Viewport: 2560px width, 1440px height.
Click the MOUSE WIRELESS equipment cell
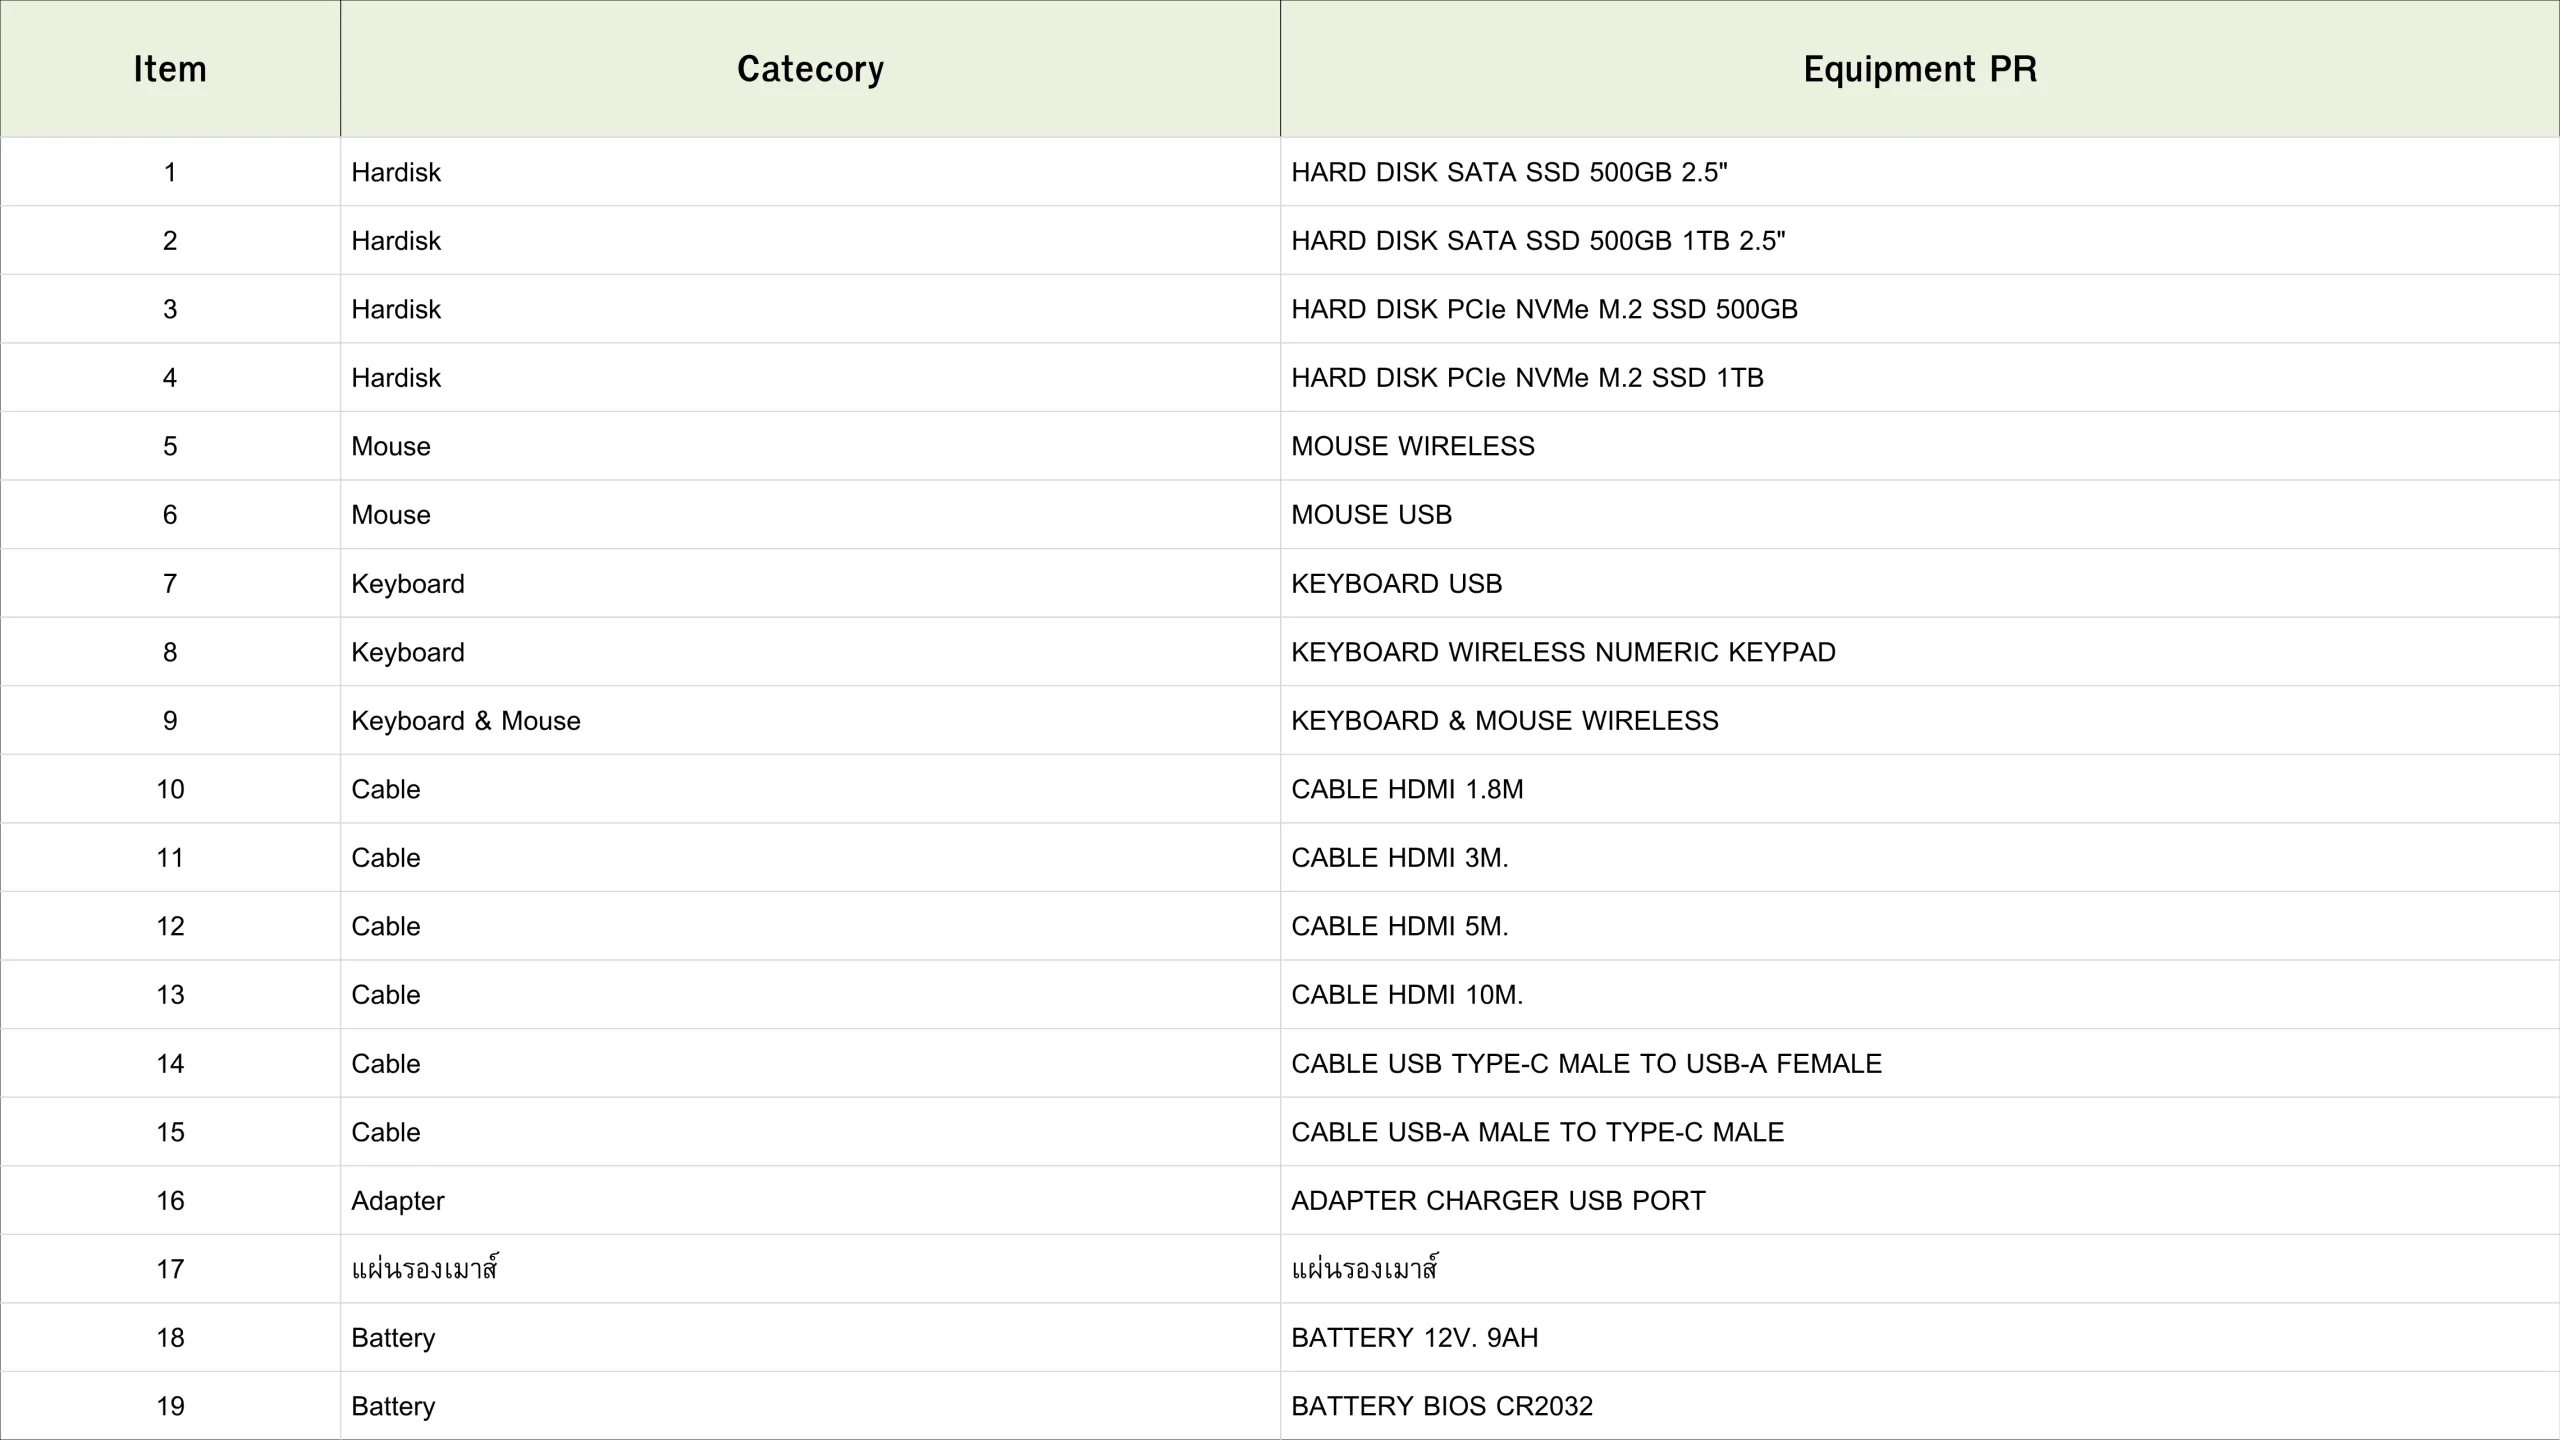coord(1412,446)
